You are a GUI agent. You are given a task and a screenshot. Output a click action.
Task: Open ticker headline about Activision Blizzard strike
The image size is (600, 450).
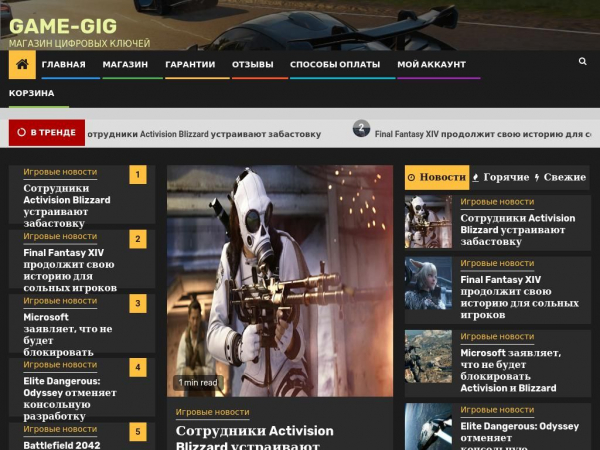204,134
